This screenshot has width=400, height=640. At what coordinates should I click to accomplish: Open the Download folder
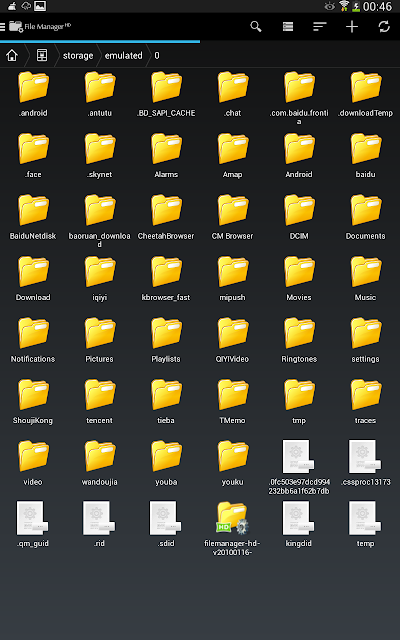[x=33, y=278]
